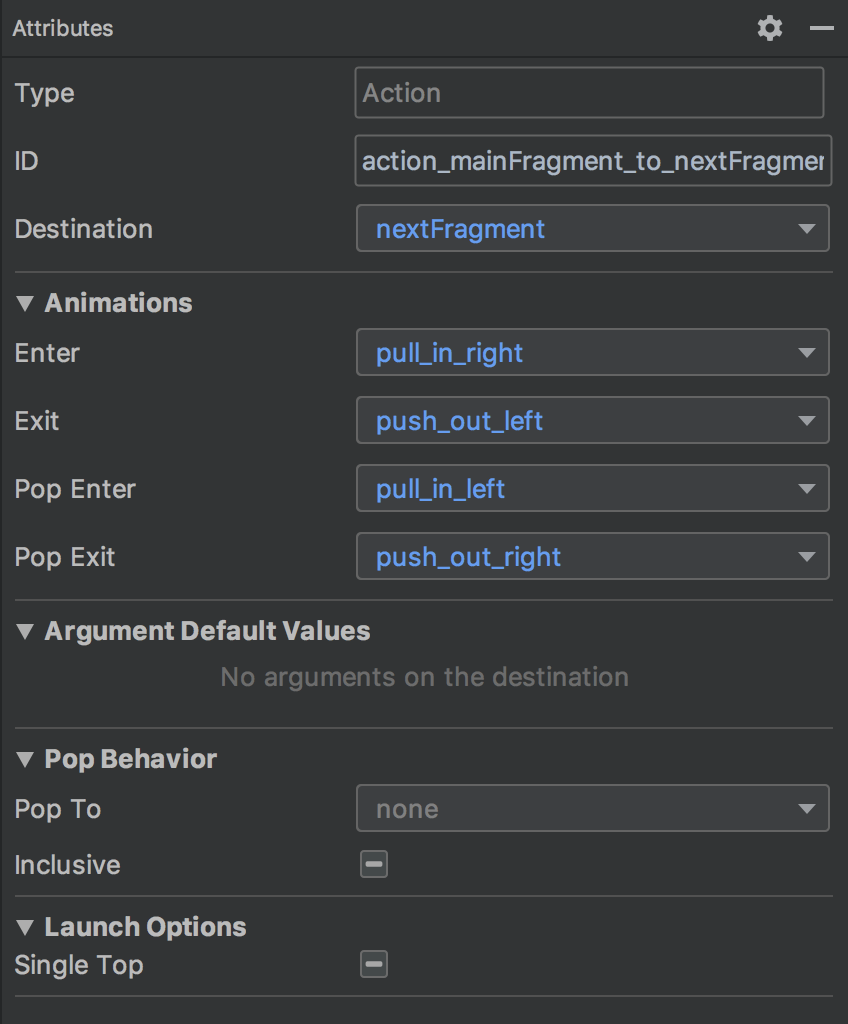Click the ID input field
Image resolution: width=848 pixels, height=1024 pixels.
[592, 161]
